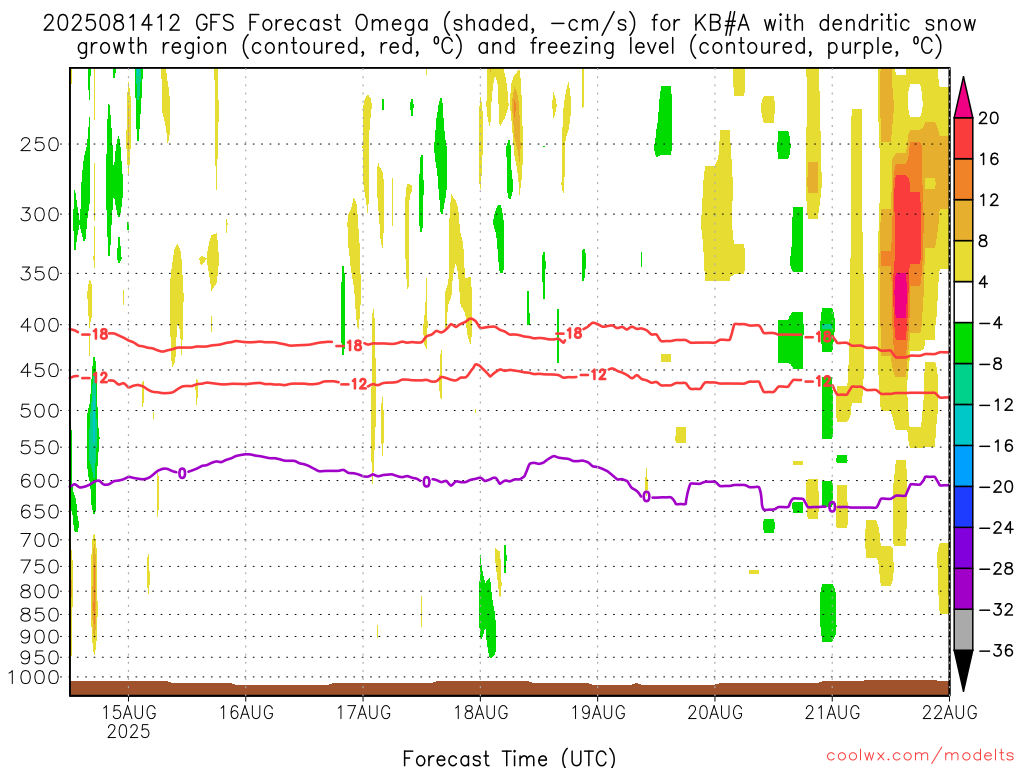The width and height of the screenshot is (1024, 768).
Task: Select the 400 pressure level label
Action: [x=40, y=325]
